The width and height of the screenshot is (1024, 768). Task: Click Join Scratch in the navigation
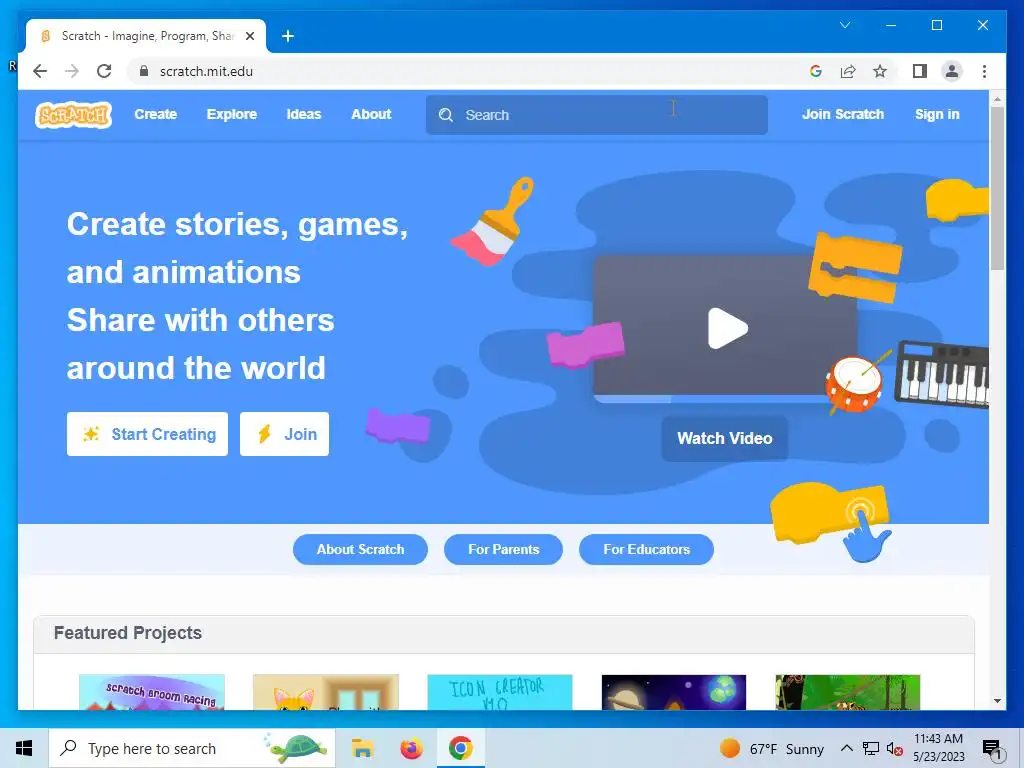(842, 114)
